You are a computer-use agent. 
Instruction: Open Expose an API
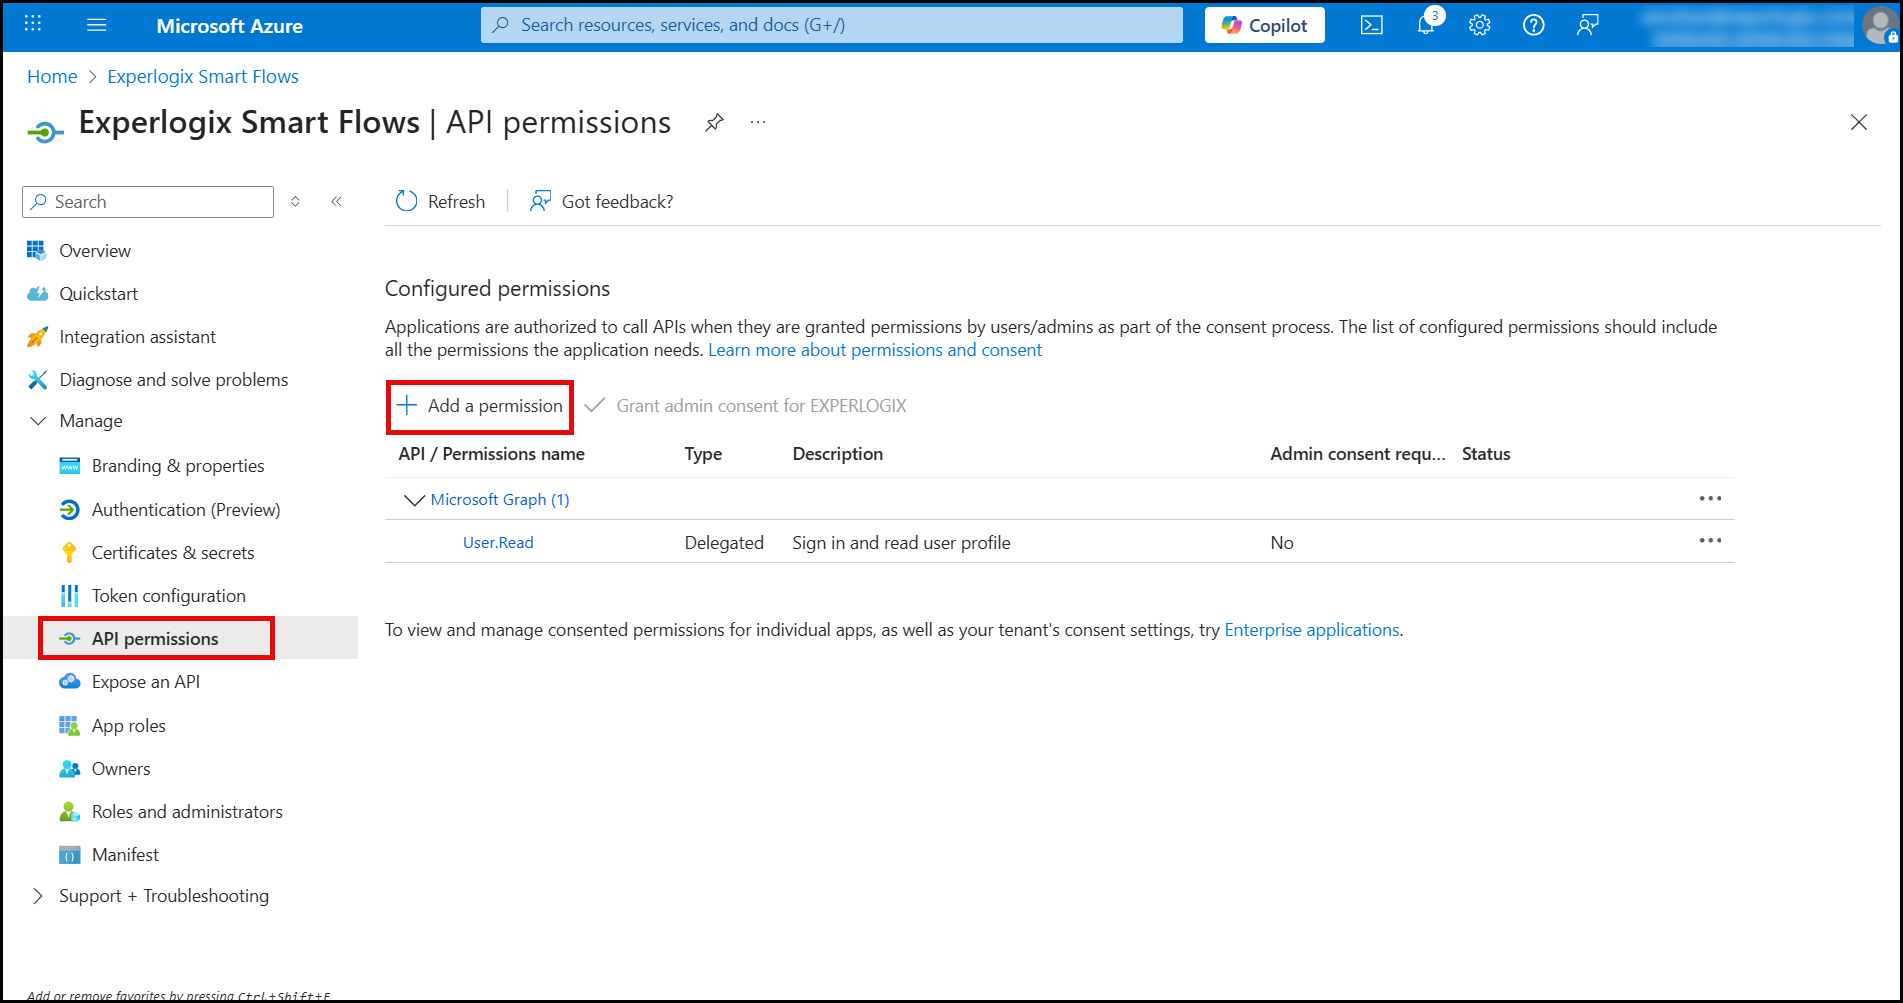pyautogui.click(x=145, y=681)
